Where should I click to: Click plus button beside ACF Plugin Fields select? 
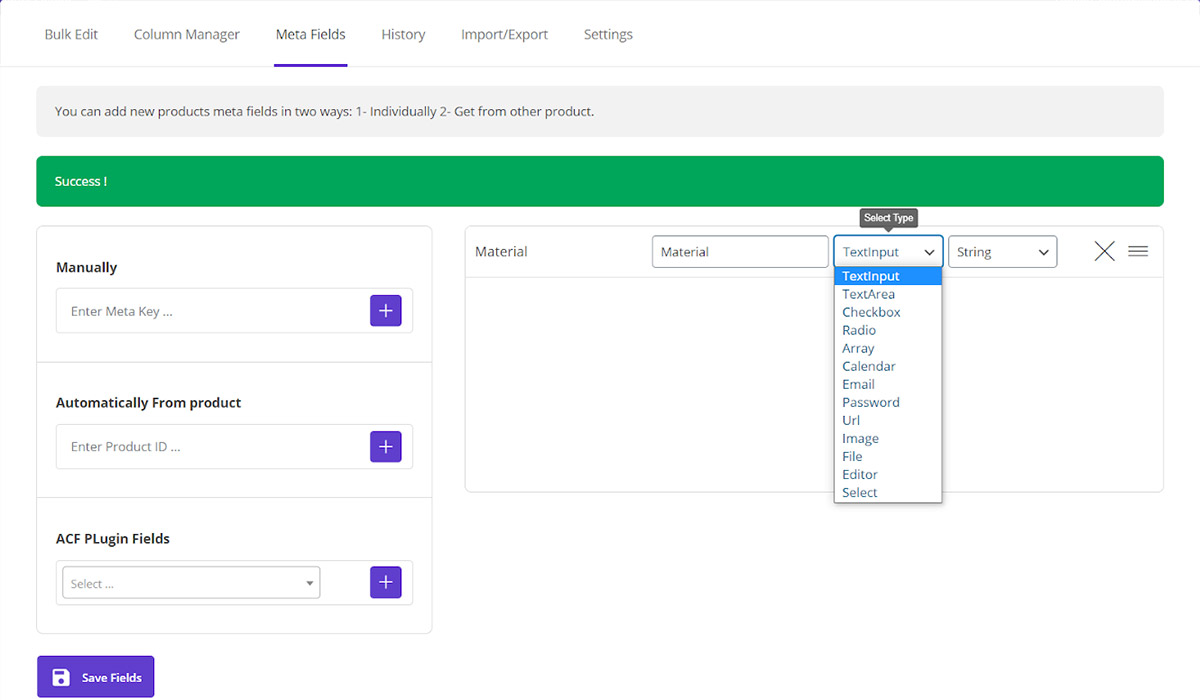385,583
